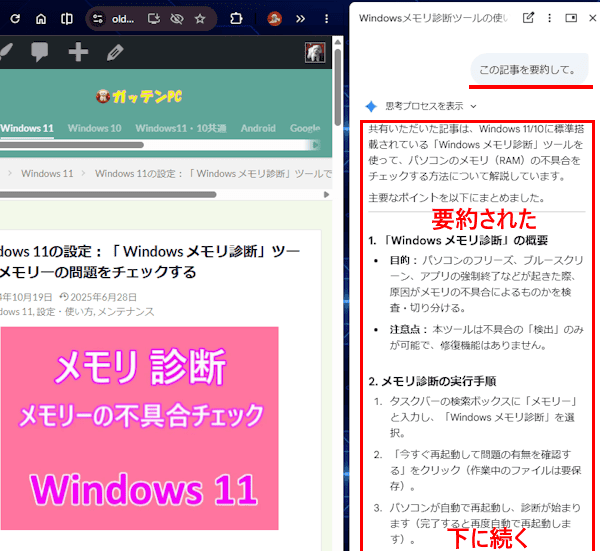Viewport: 600px width, 551px height.
Task: Close the Gemini side panel
Action: click(592, 18)
